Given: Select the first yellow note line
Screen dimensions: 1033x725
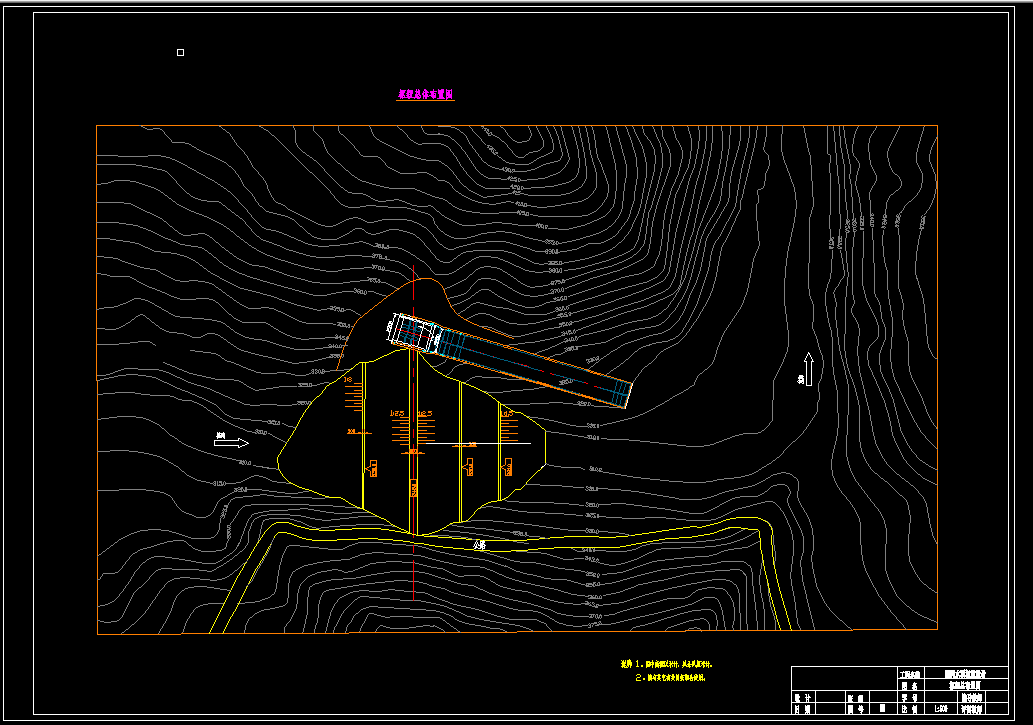Looking at the screenshot, I should coord(666,664).
